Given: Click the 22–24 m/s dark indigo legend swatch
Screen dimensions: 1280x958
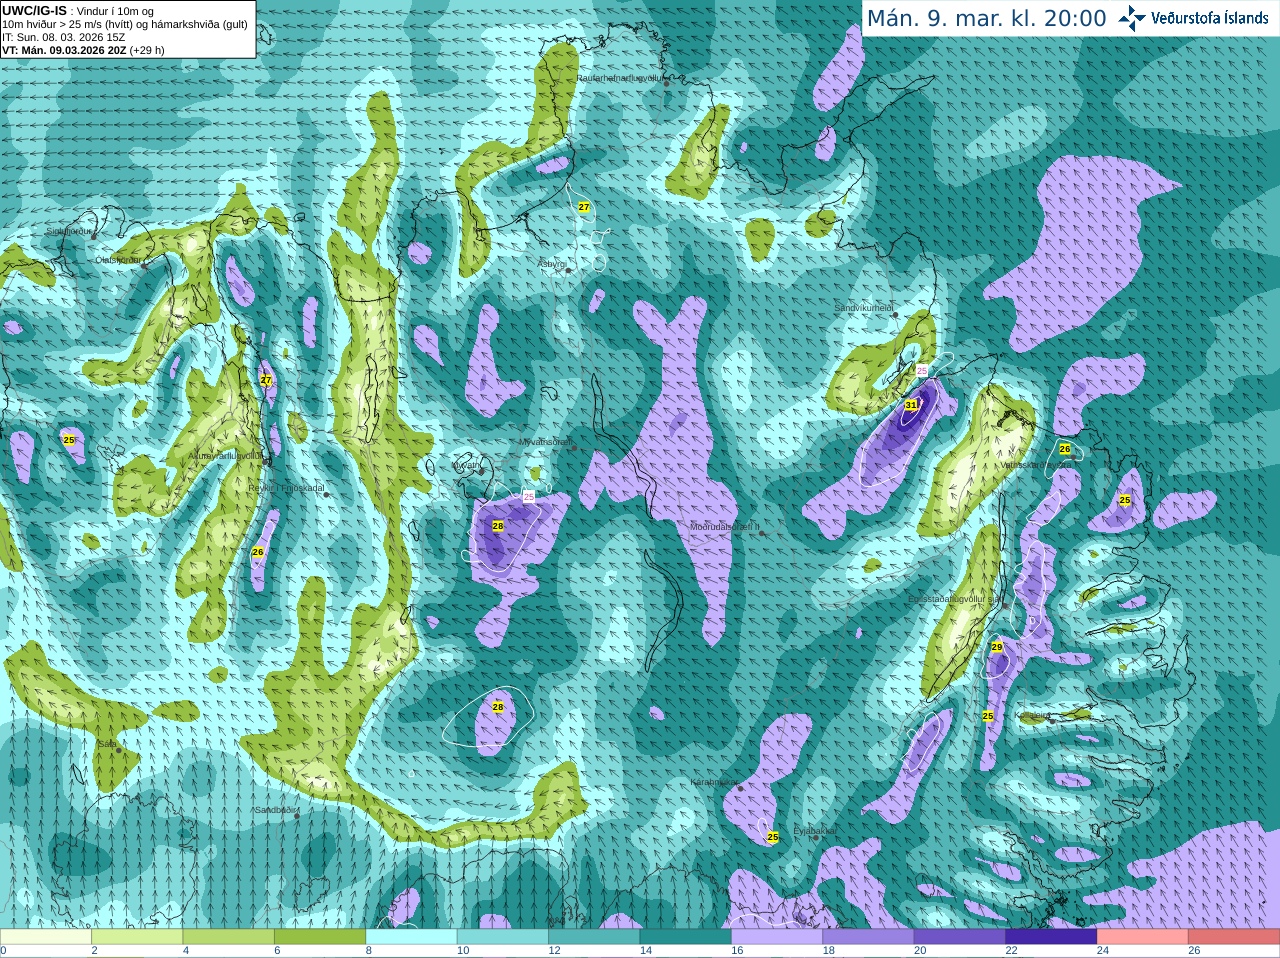Looking at the screenshot, I should 1051,936.
